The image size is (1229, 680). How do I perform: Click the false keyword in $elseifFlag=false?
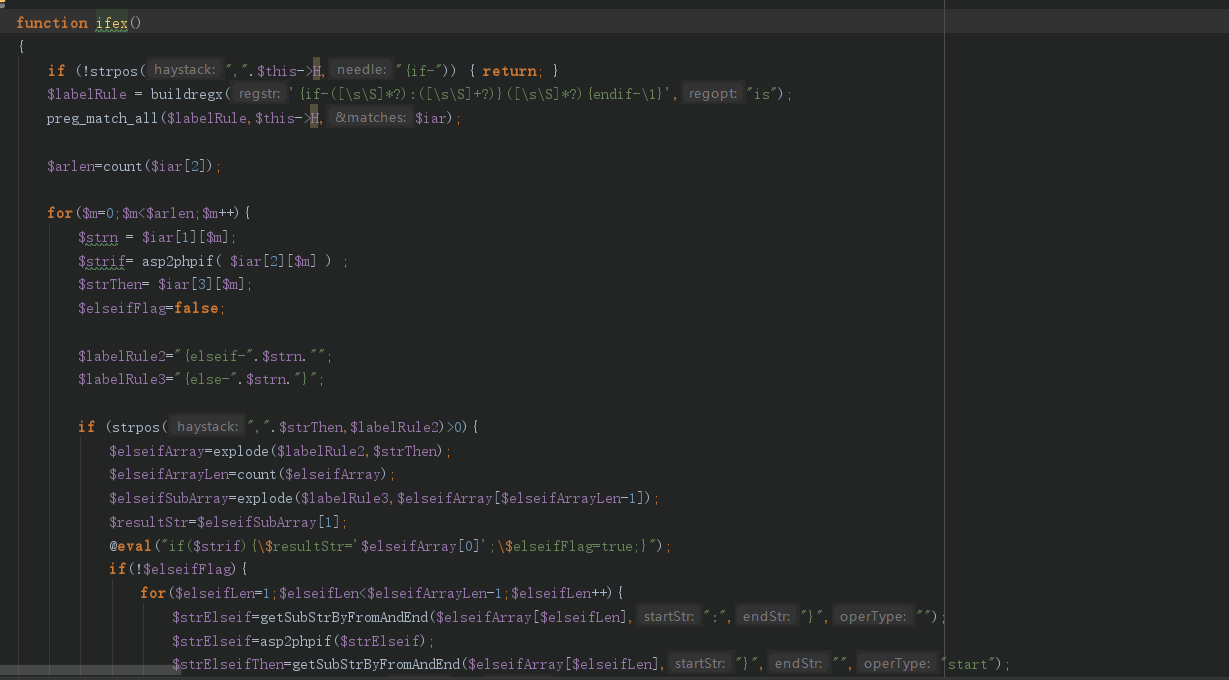(196, 309)
